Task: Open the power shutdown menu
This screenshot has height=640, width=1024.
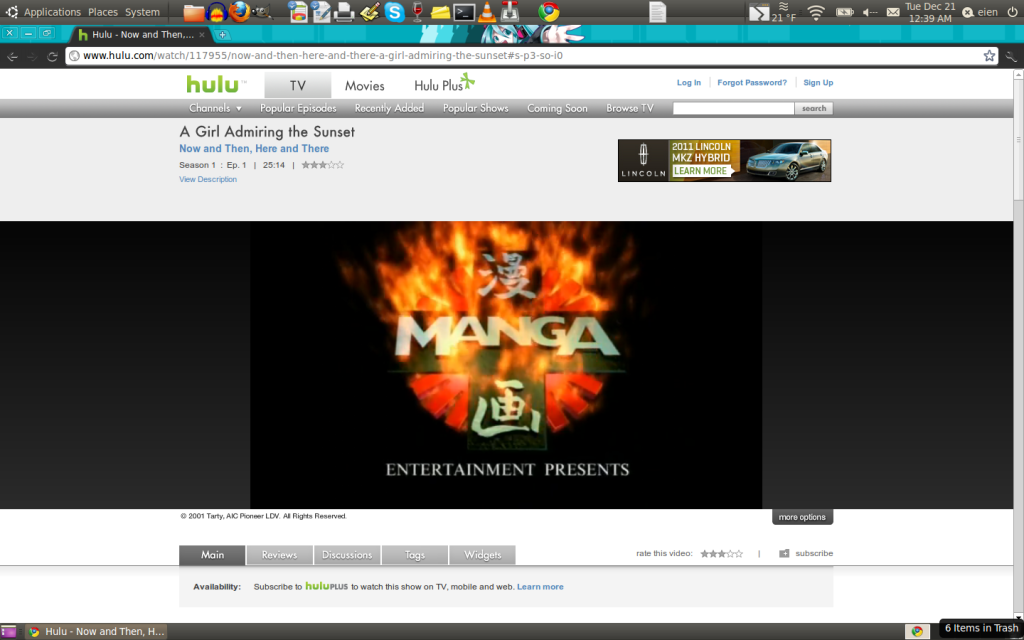Action: click(1012, 12)
